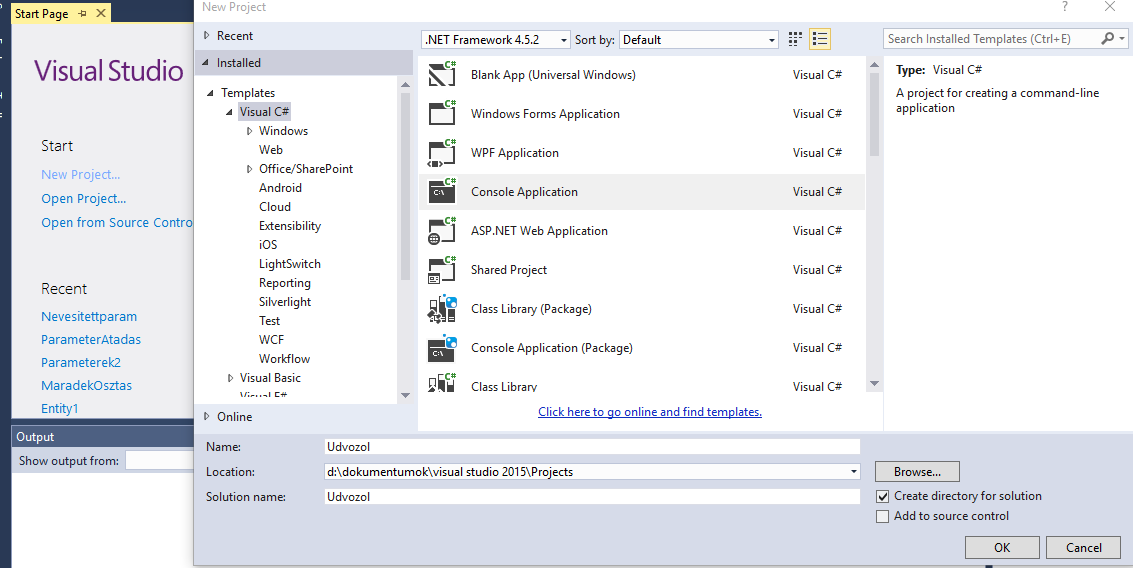Screen dimensions: 1133x568
Task: Click the template list scroll down arrow
Action: (x=874, y=384)
